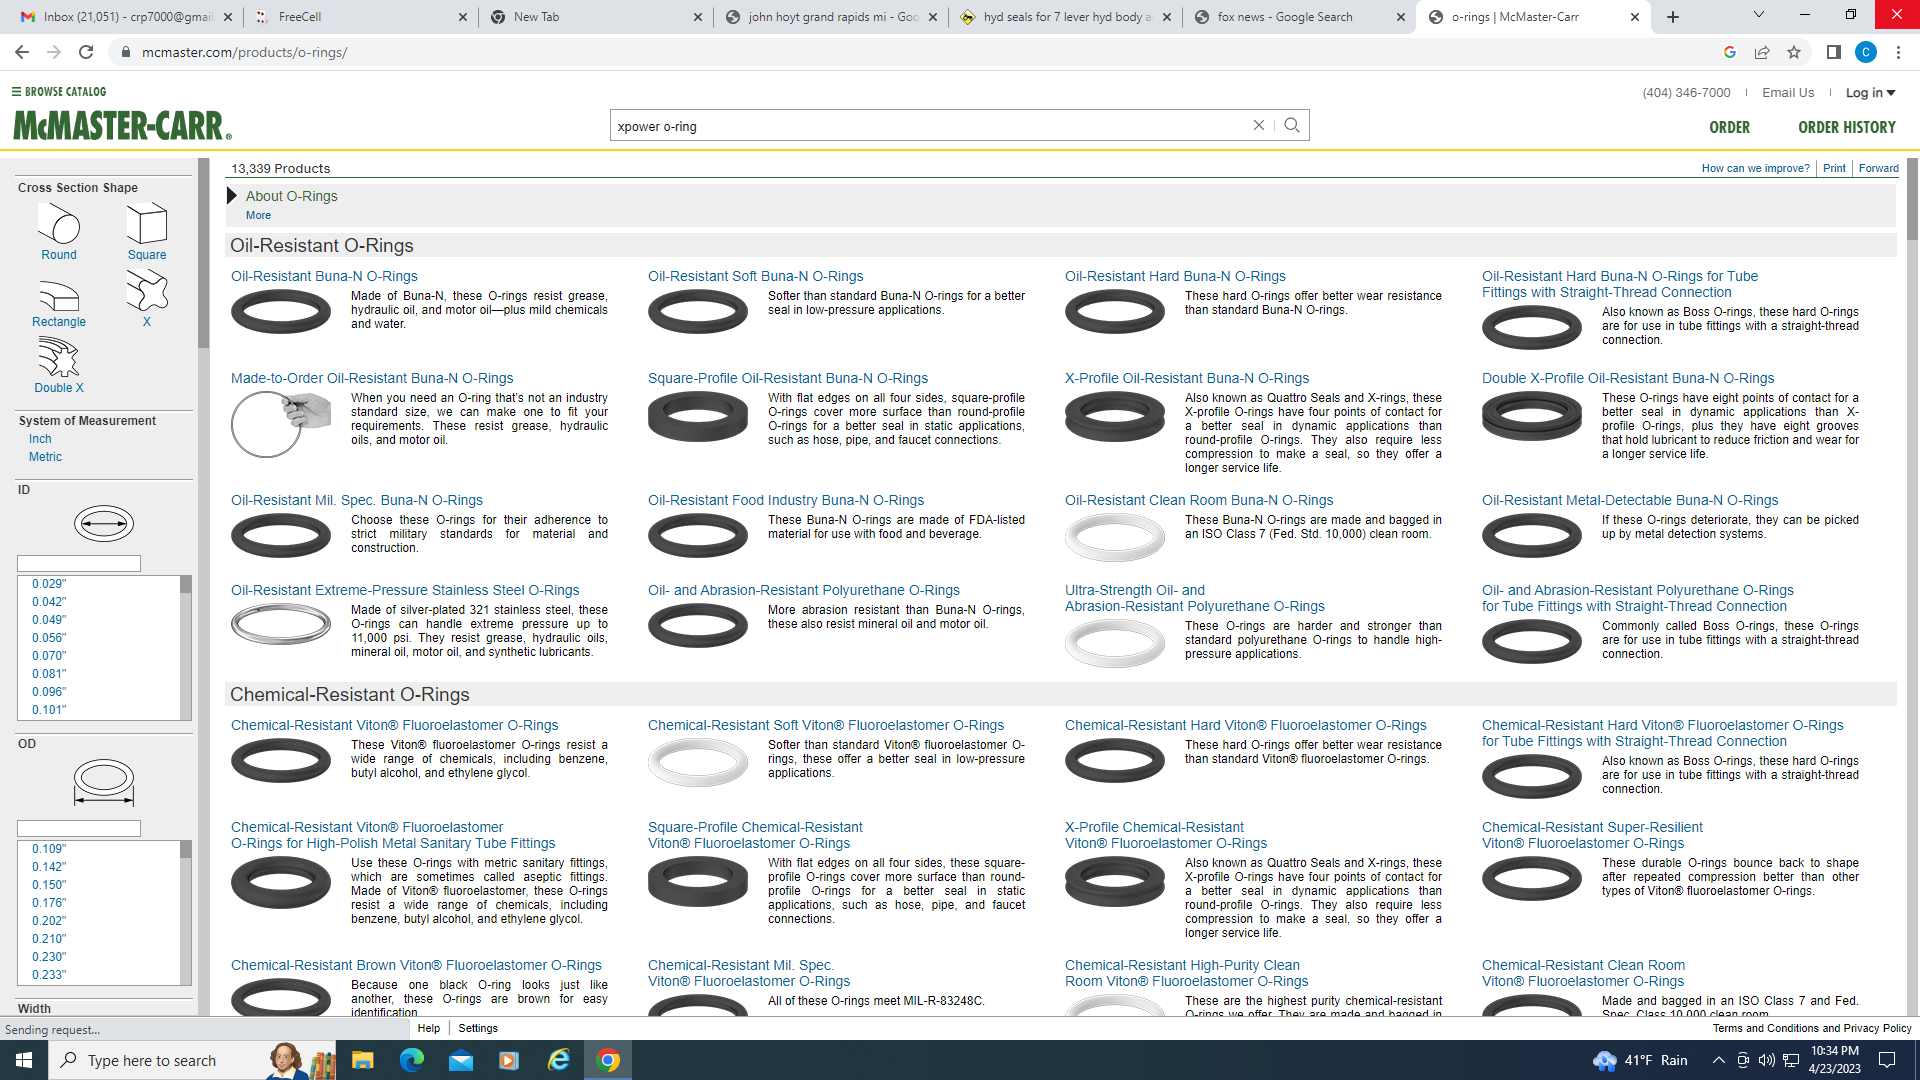The height and width of the screenshot is (1080, 1920).
Task: Click the ID filter input field
Action: (x=79, y=564)
